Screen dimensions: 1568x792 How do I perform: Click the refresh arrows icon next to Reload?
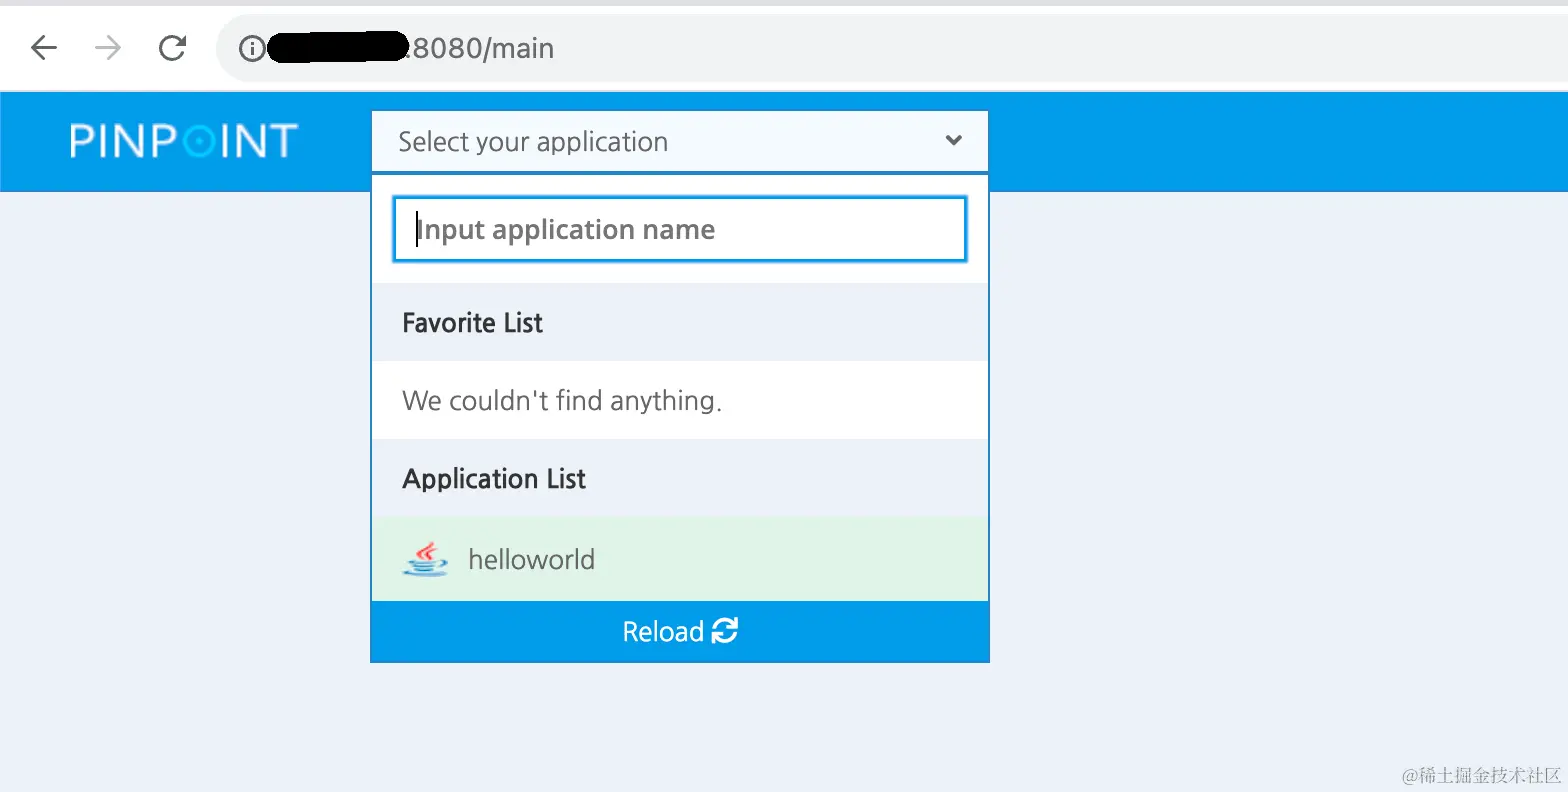(725, 631)
